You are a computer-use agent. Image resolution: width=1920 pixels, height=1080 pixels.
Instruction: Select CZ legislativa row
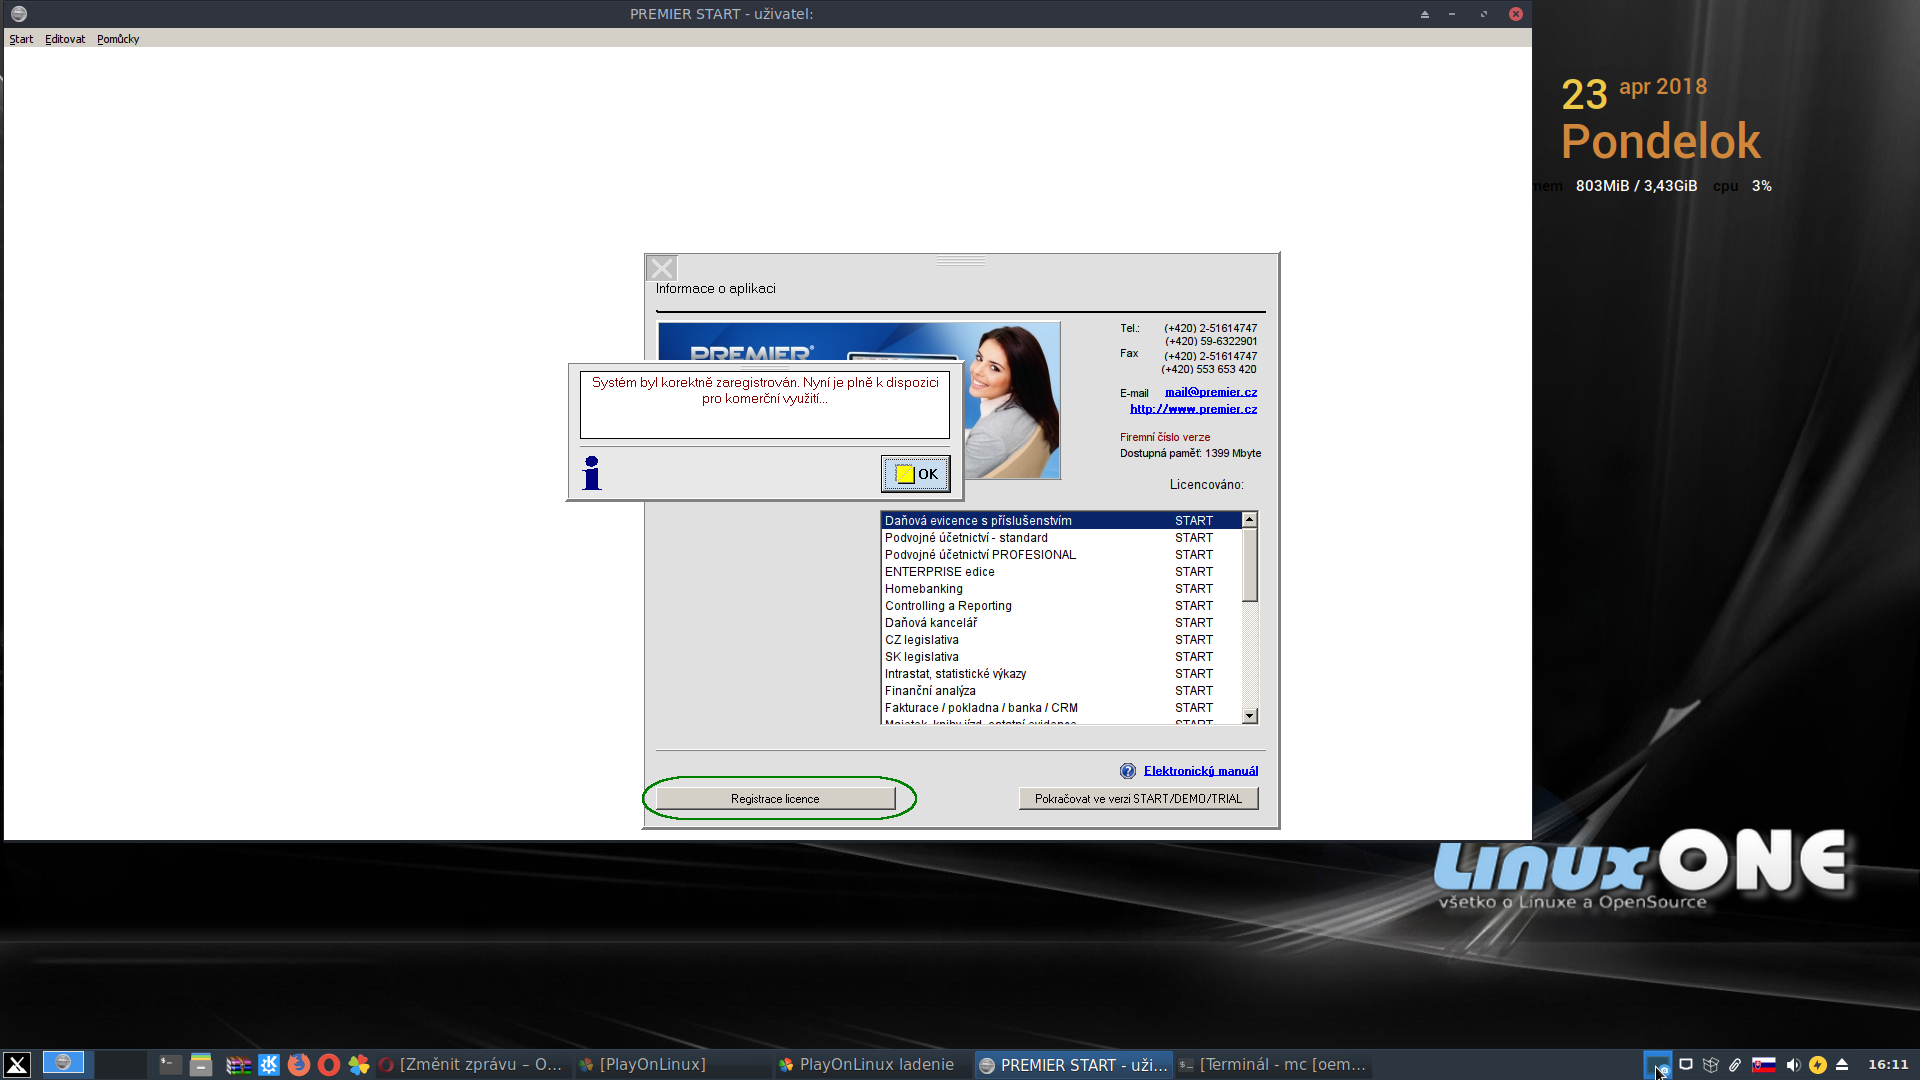(x=1061, y=640)
